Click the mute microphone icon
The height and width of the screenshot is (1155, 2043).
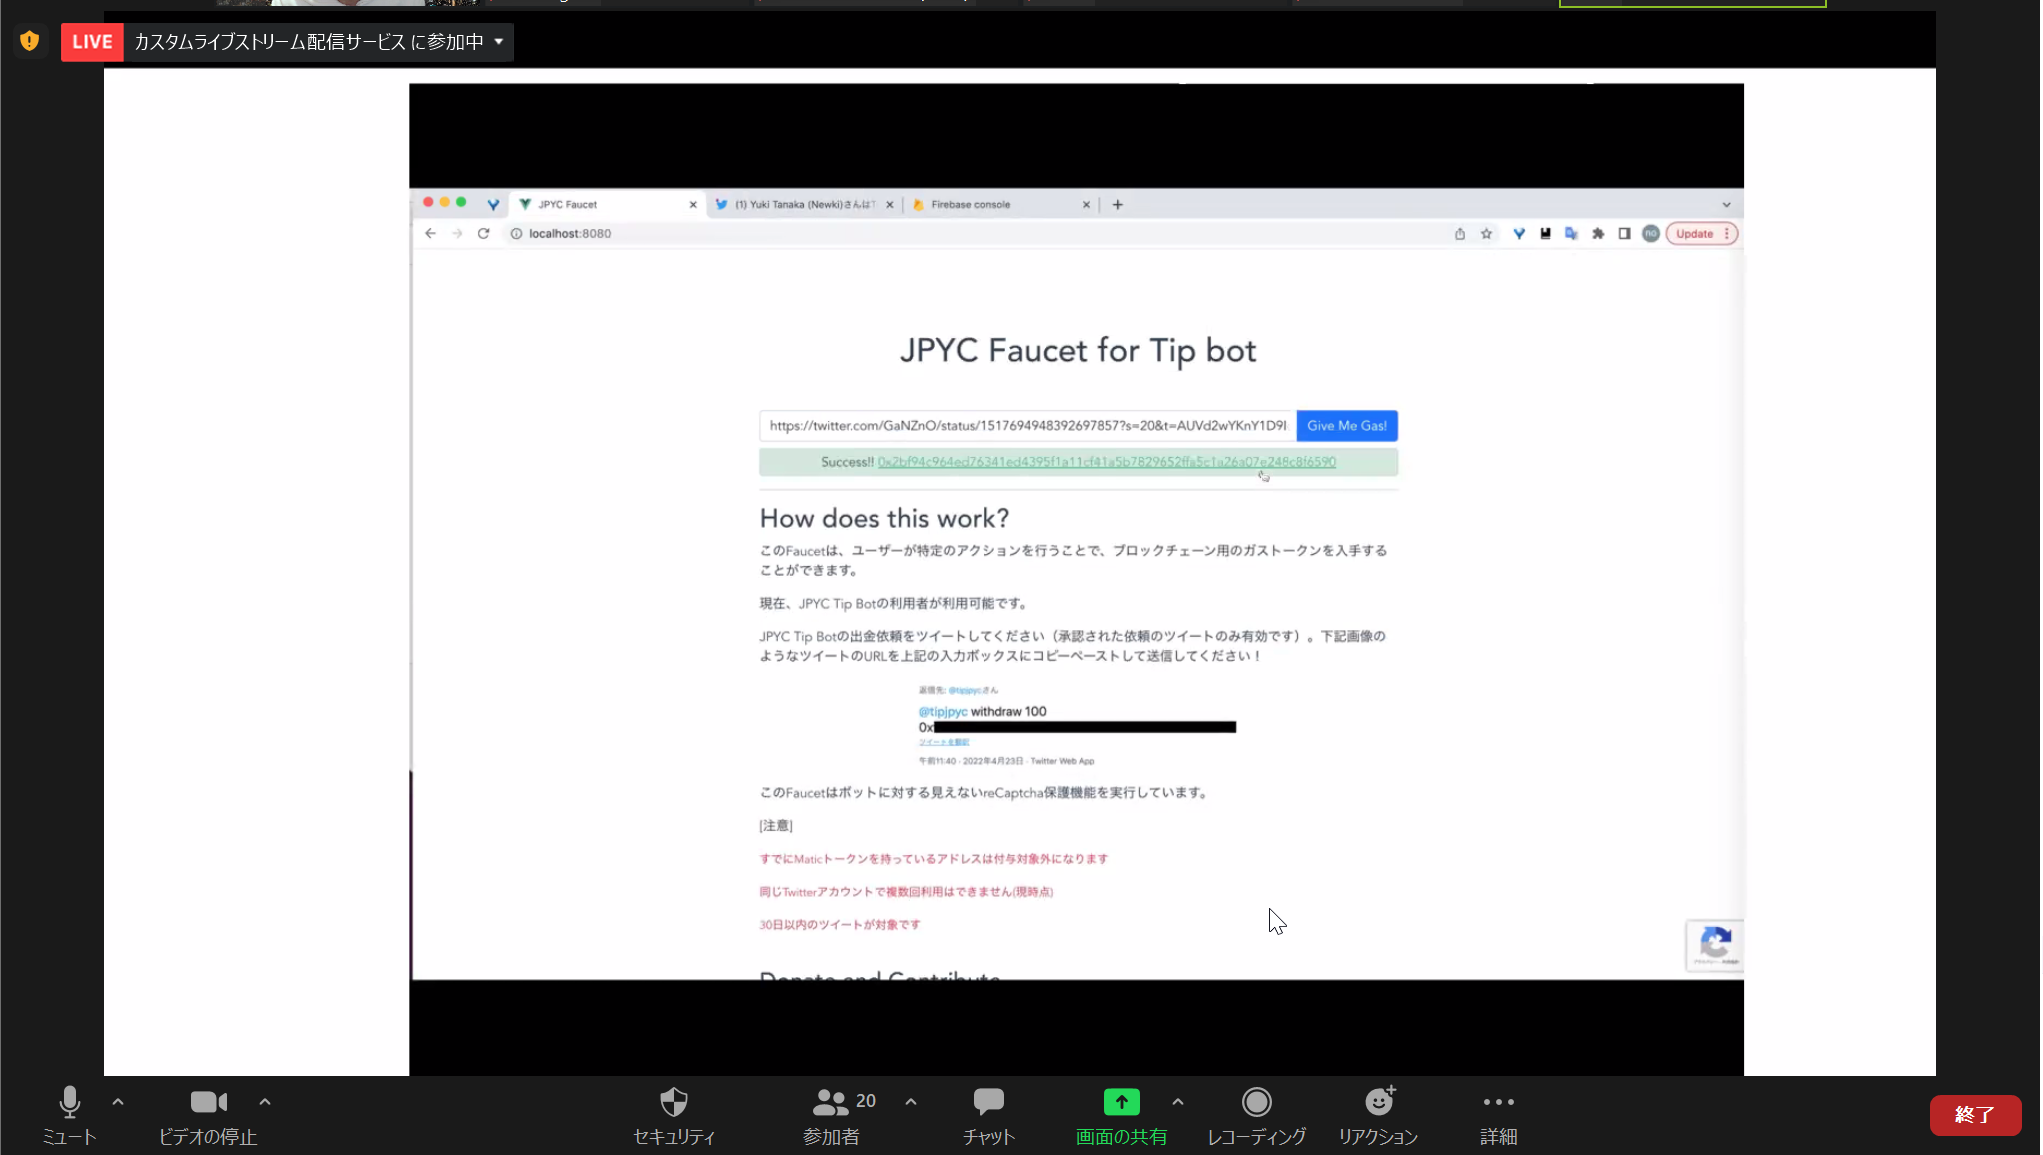pos(69,1102)
